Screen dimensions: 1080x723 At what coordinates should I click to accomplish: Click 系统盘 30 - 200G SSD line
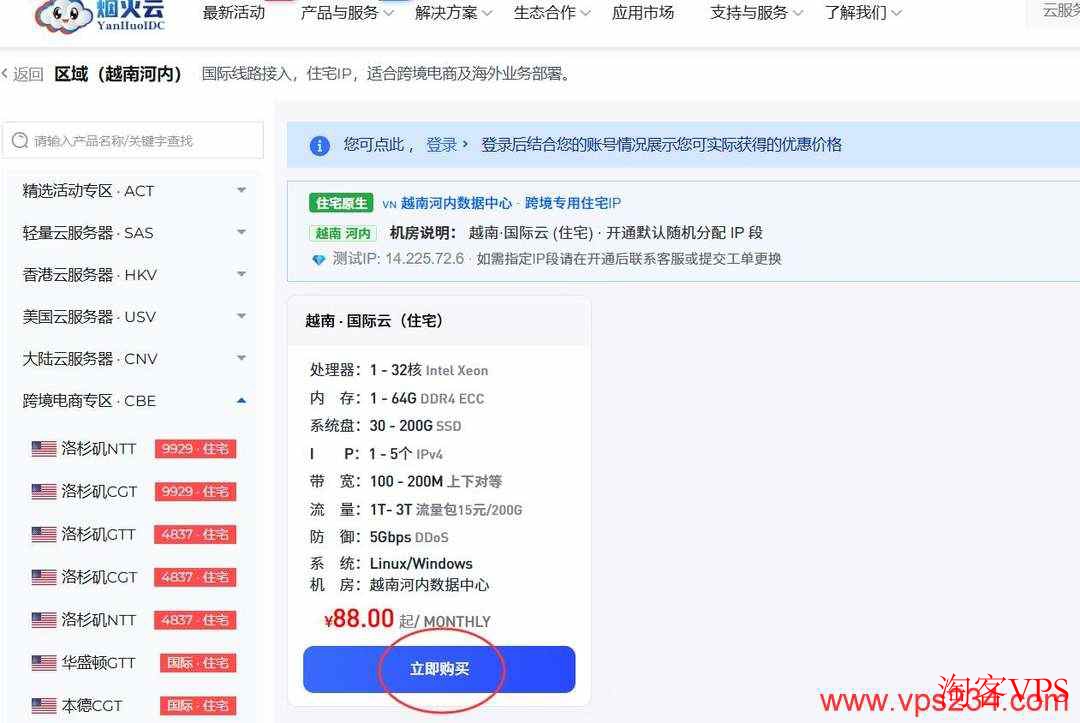[x=386, y=426]
